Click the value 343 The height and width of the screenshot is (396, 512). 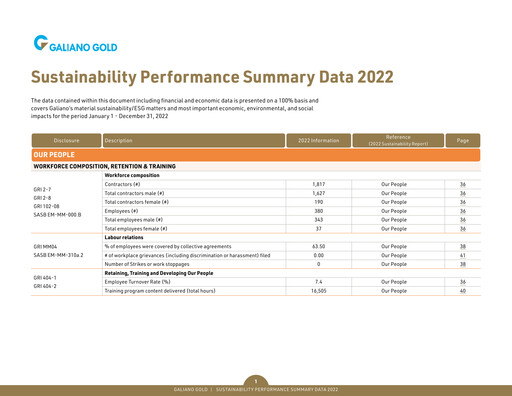(x=319, y=220)
